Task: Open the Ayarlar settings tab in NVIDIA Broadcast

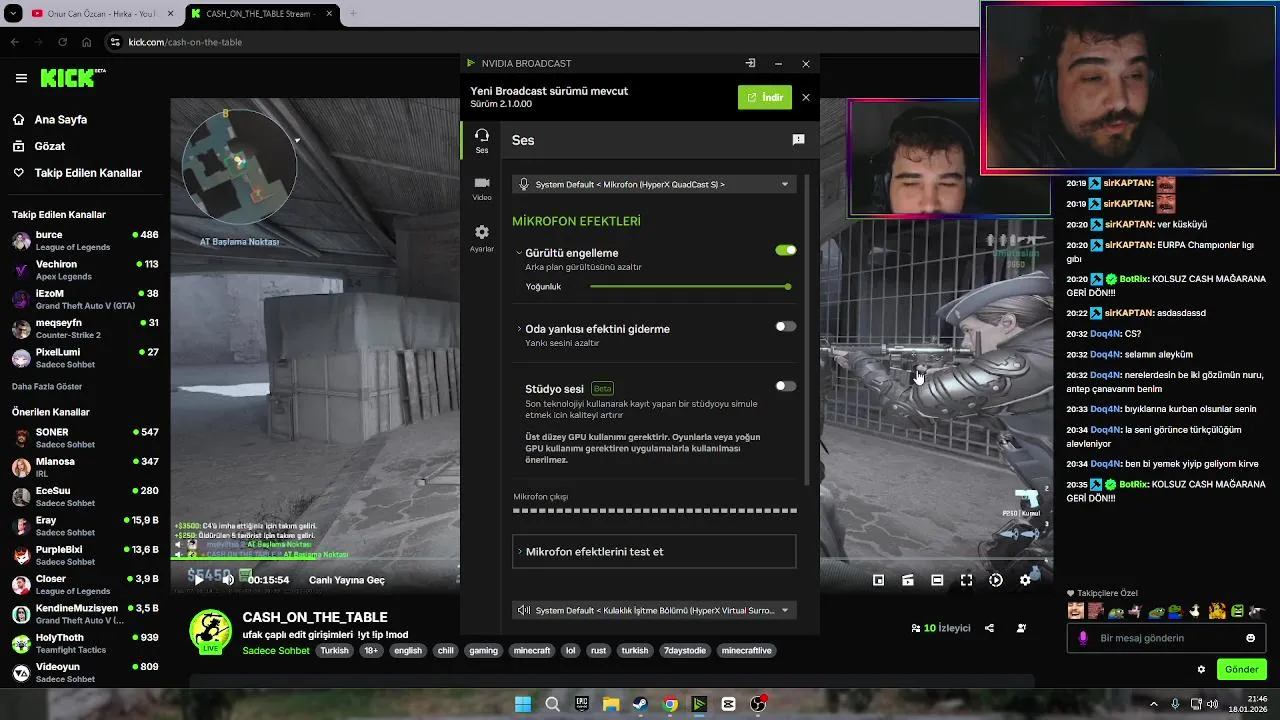Action: point(482,238)
